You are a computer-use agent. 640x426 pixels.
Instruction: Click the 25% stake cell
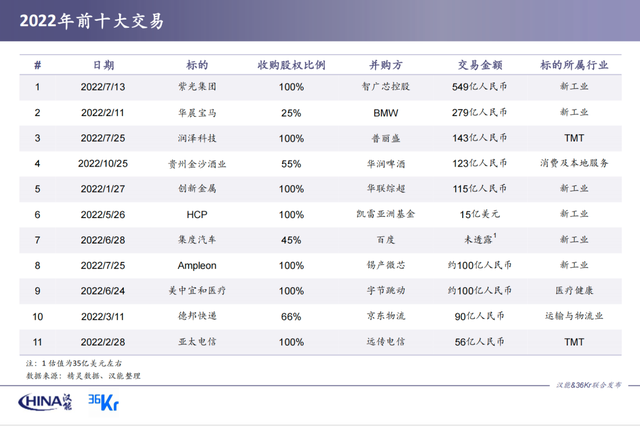click(x=291, y=113)
